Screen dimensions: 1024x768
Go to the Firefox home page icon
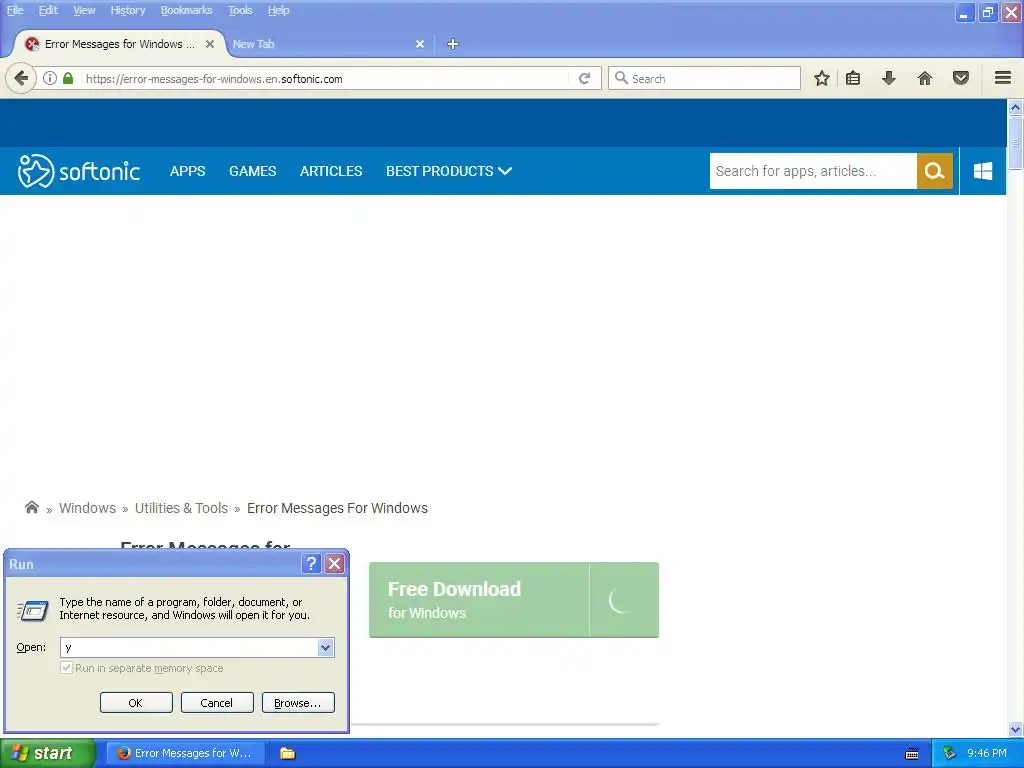tap(925, 78)
